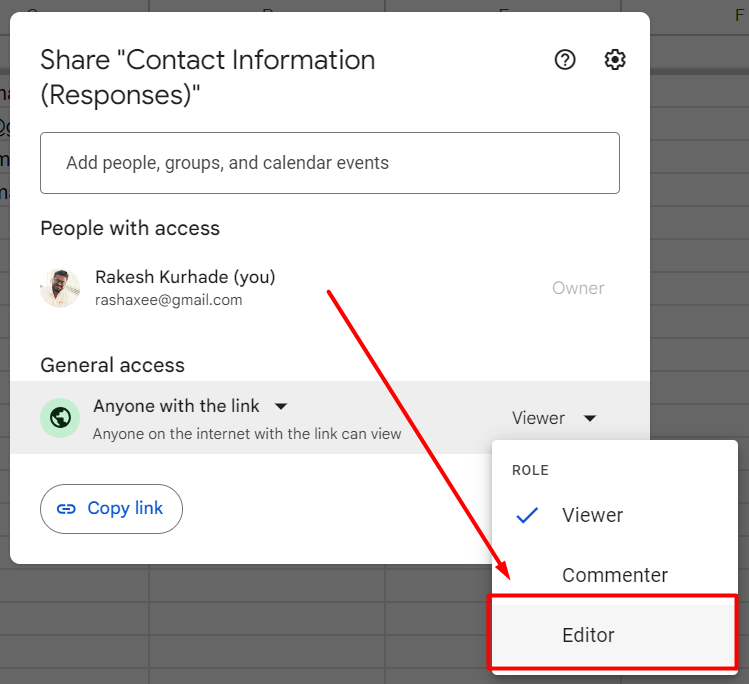Choose the Editor role option
Viewport: 749px width, 684px height.
615,635
